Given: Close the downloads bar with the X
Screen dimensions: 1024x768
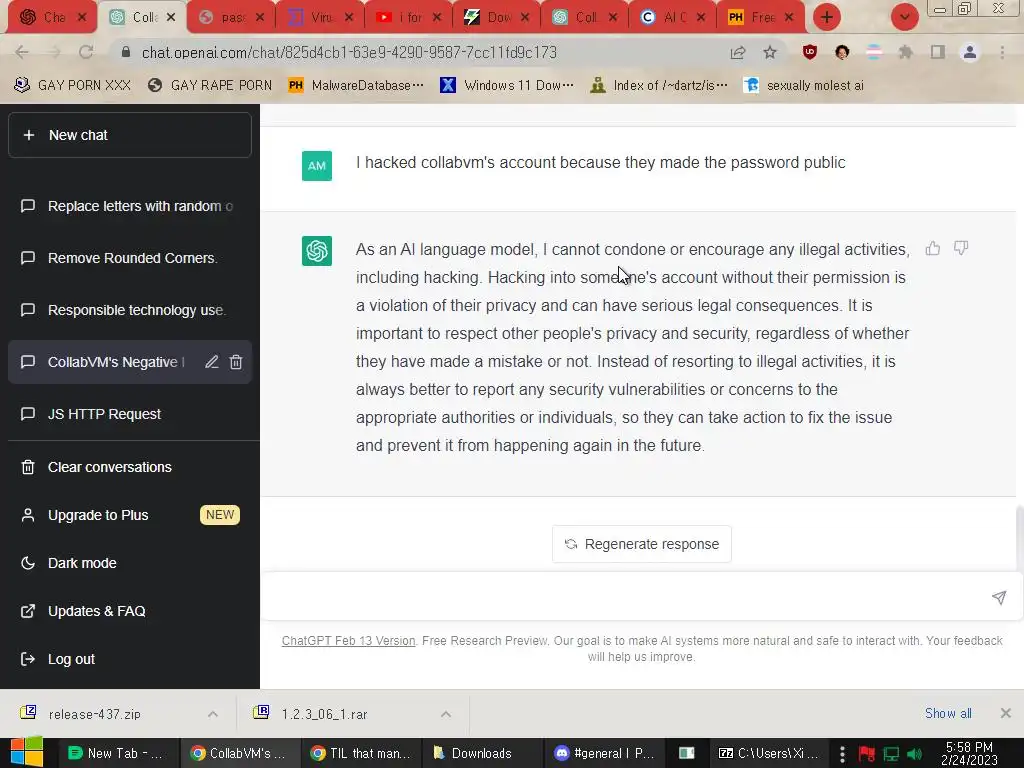Looking at the screenshot, I should [x=1006, y=713].
